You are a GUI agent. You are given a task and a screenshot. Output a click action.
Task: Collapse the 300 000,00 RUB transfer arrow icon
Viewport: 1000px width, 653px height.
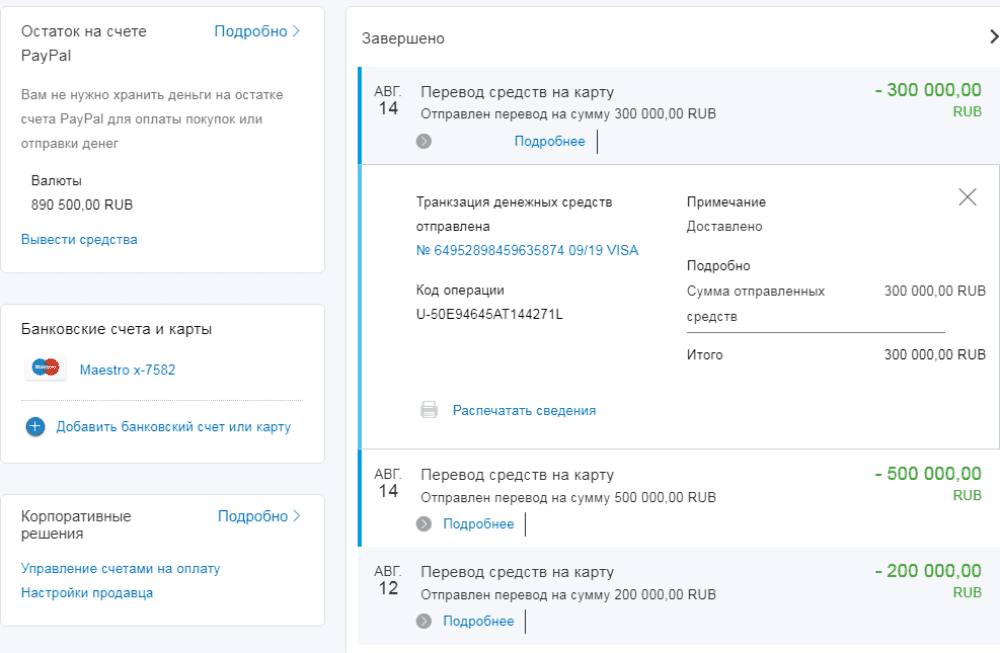point(423,141)
